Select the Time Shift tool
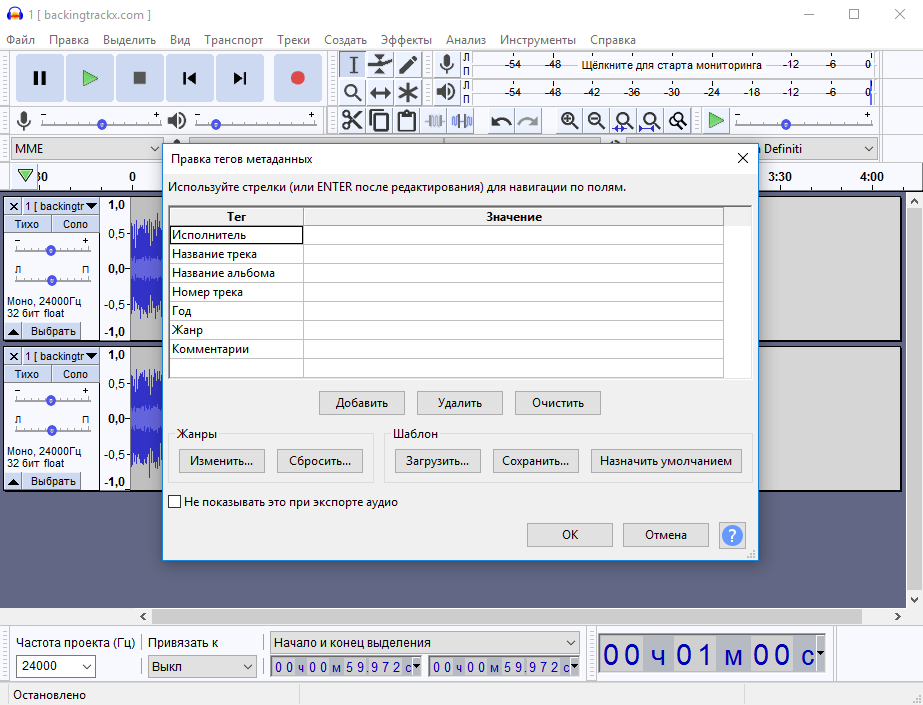923x705 pixels. click(380, 92)
